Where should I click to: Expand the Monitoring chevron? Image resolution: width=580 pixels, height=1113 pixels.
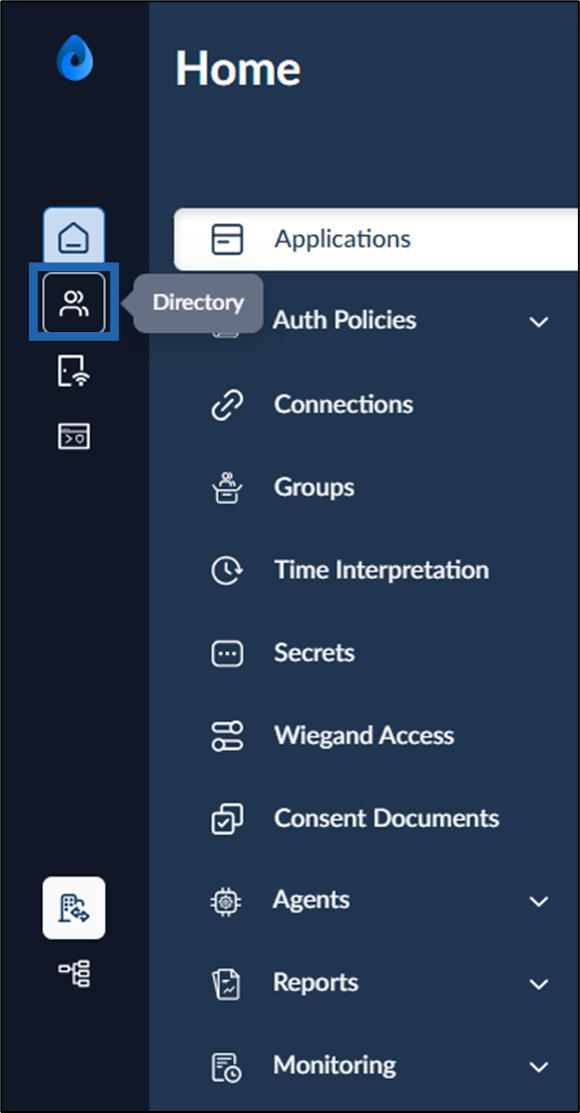coord(539,1067)
